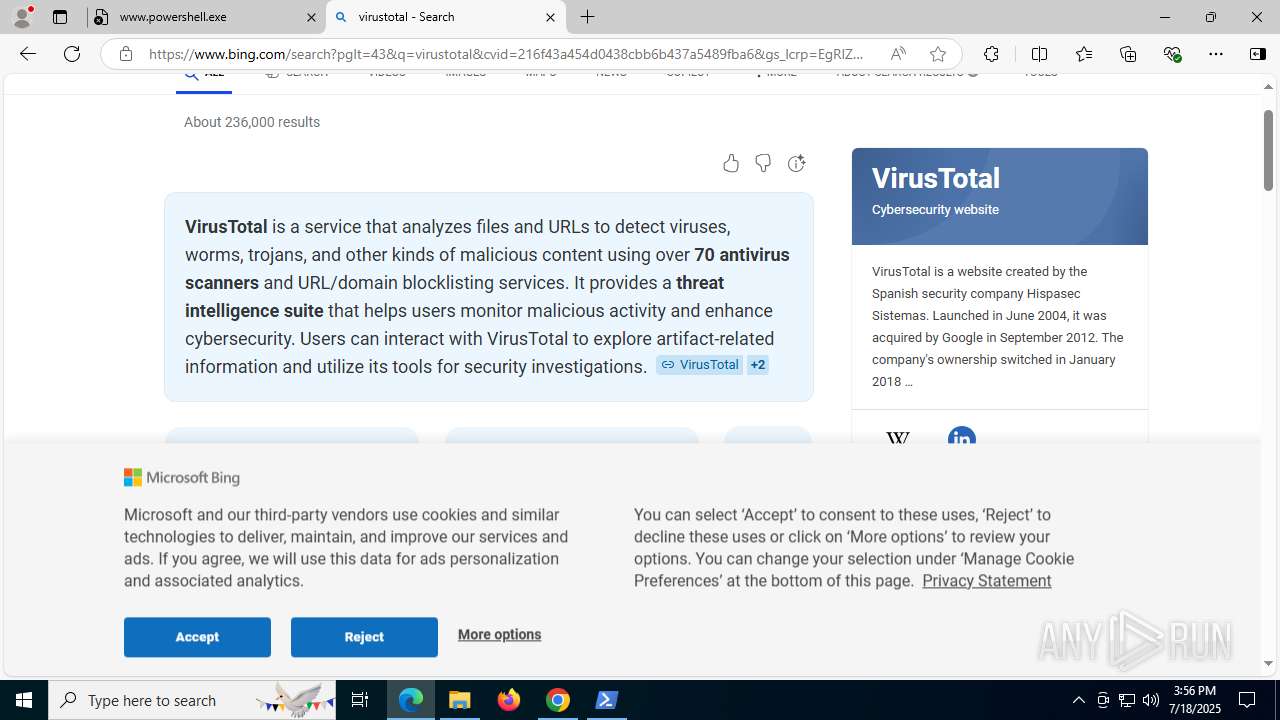Accept the cookie consent
Image resolution: width=1280 pixels, height=720 pixels.
point(197,637)
